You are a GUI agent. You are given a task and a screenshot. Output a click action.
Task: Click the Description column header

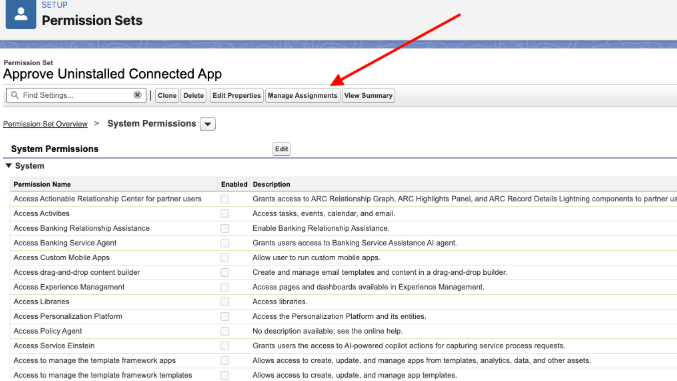coord(272,184)
